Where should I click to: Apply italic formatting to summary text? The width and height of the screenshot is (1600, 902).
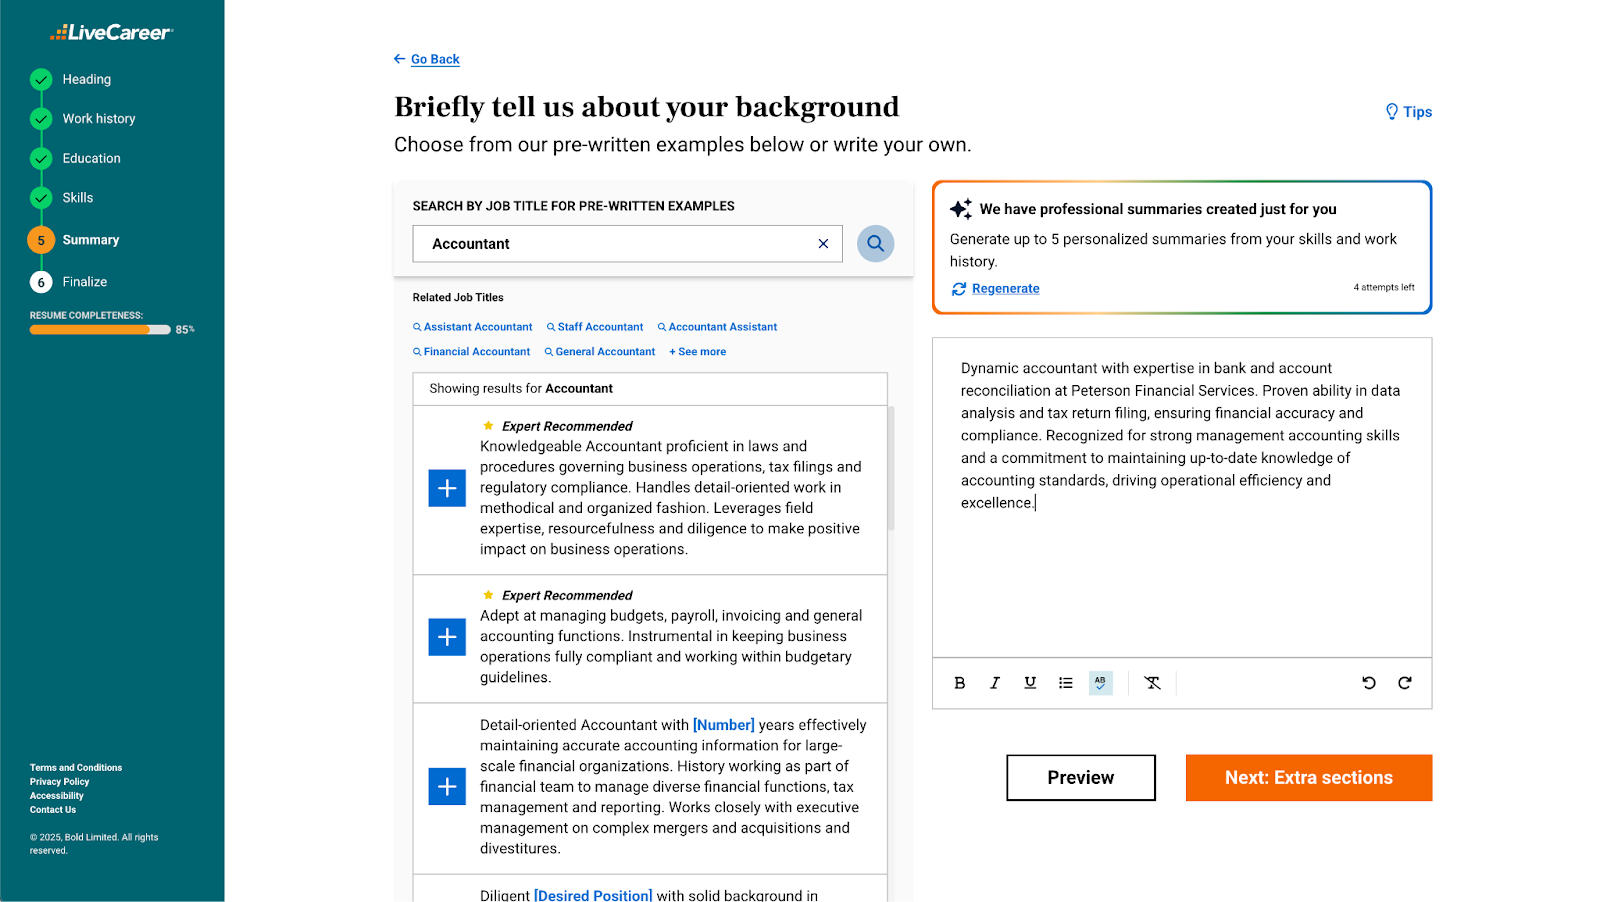pyautogui.click(x=995, y=683)
